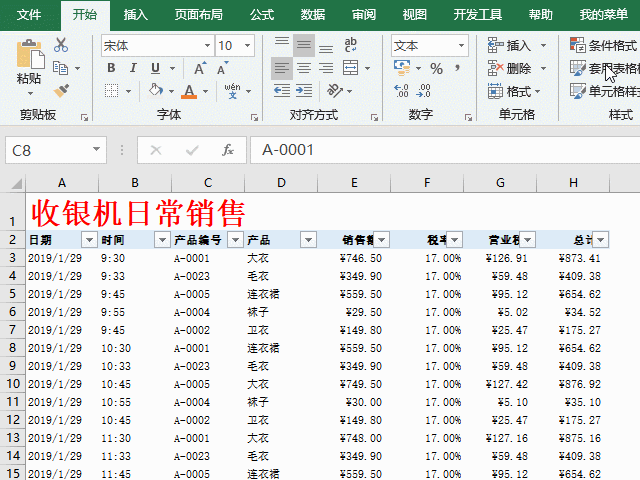Open the Alignment dialog launcher

[x=374, y=118]
